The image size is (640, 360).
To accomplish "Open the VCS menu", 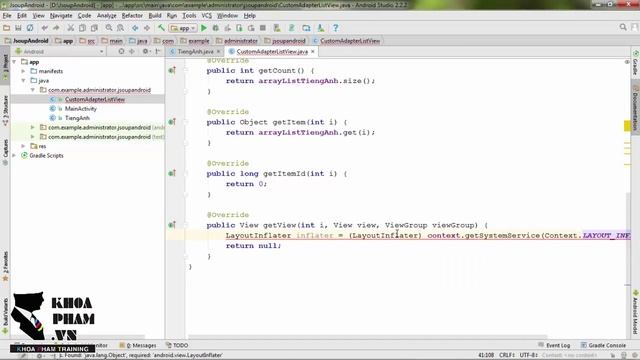I will (x=207, y=16).
